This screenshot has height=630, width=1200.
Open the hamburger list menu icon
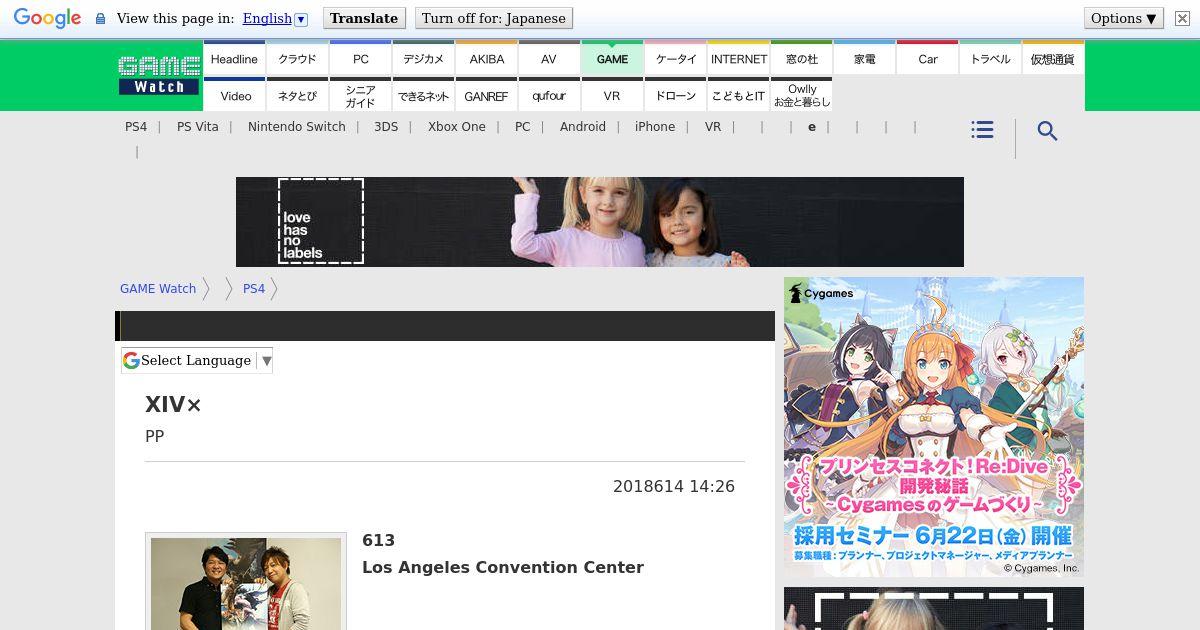(x=982, y=131)
